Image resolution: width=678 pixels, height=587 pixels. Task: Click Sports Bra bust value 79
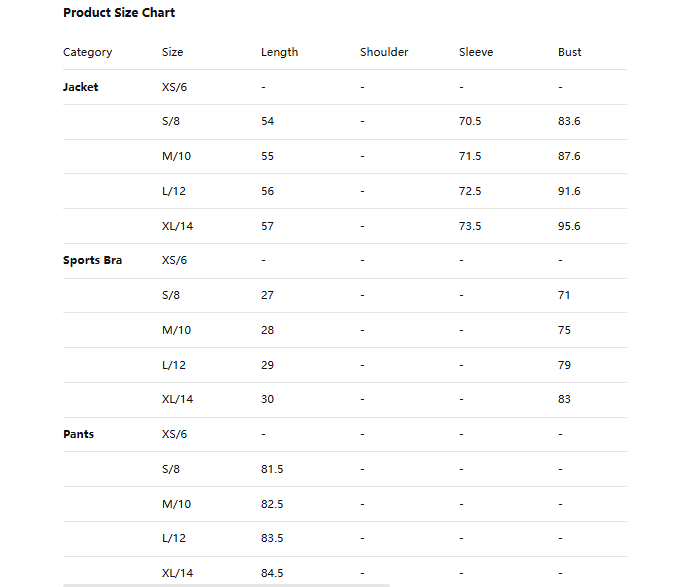tap(564, 365)
